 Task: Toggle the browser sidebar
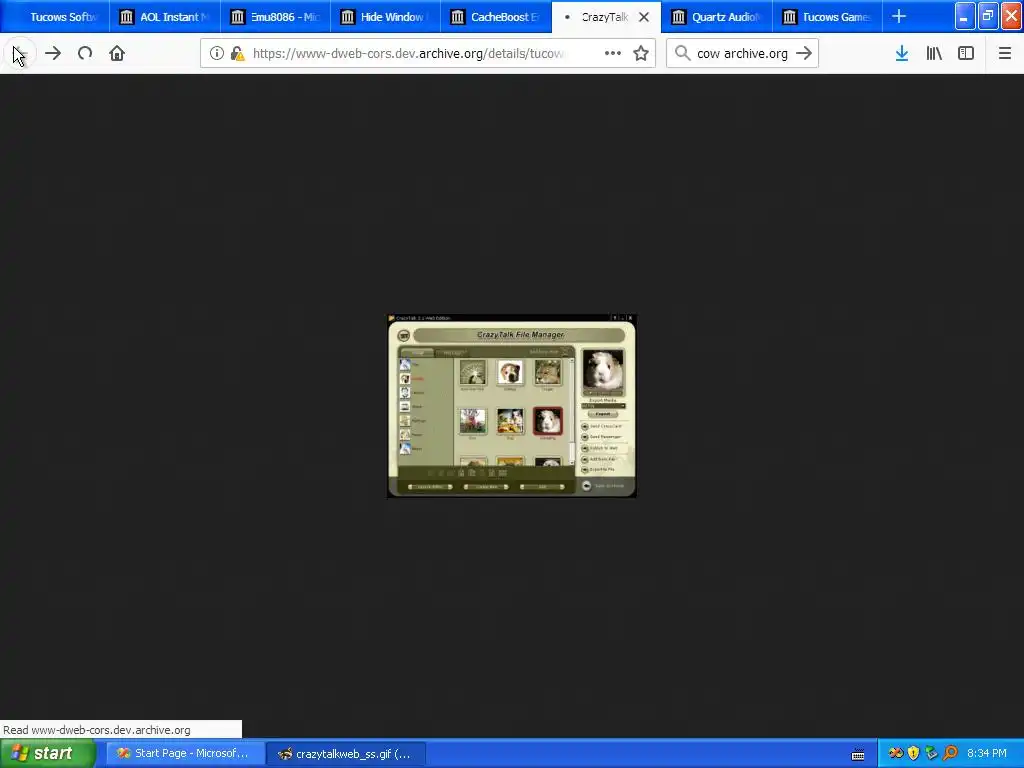tap(966, 54)
